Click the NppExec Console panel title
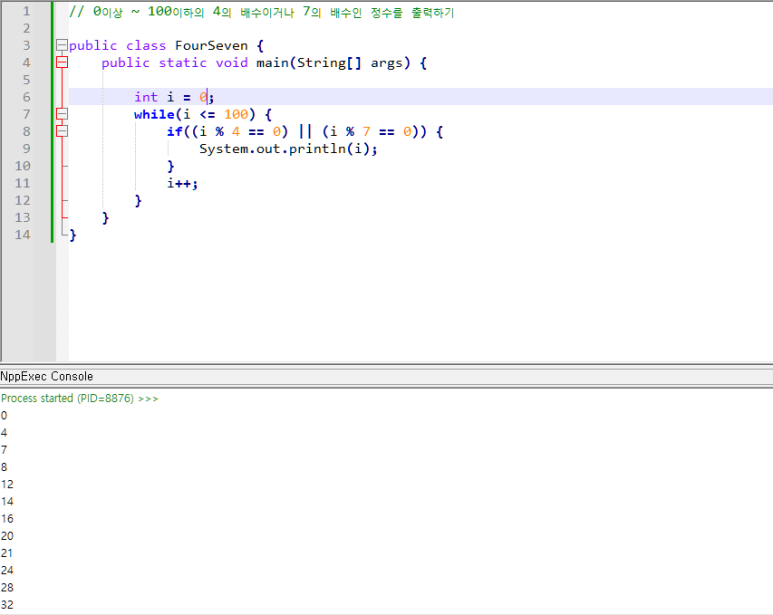This screenshot has height=615, width=773. tap(47, 376)
